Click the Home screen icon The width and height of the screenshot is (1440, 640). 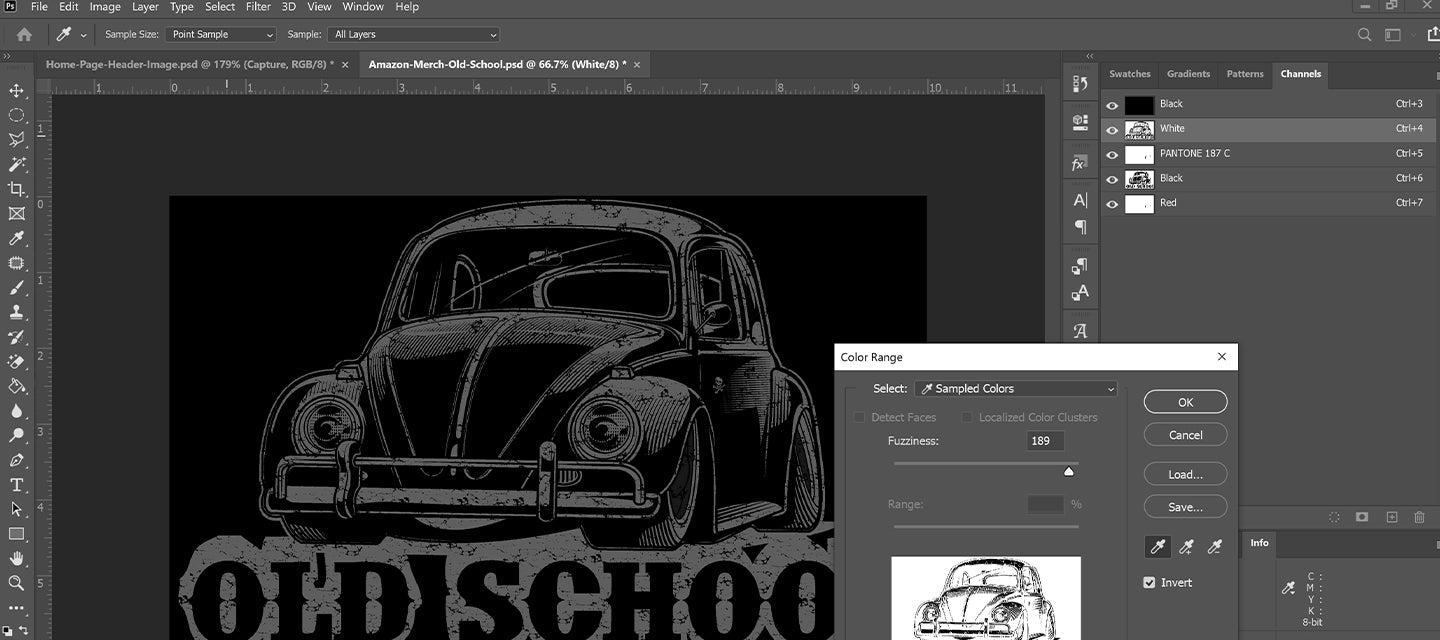click(x=24, y=34)
